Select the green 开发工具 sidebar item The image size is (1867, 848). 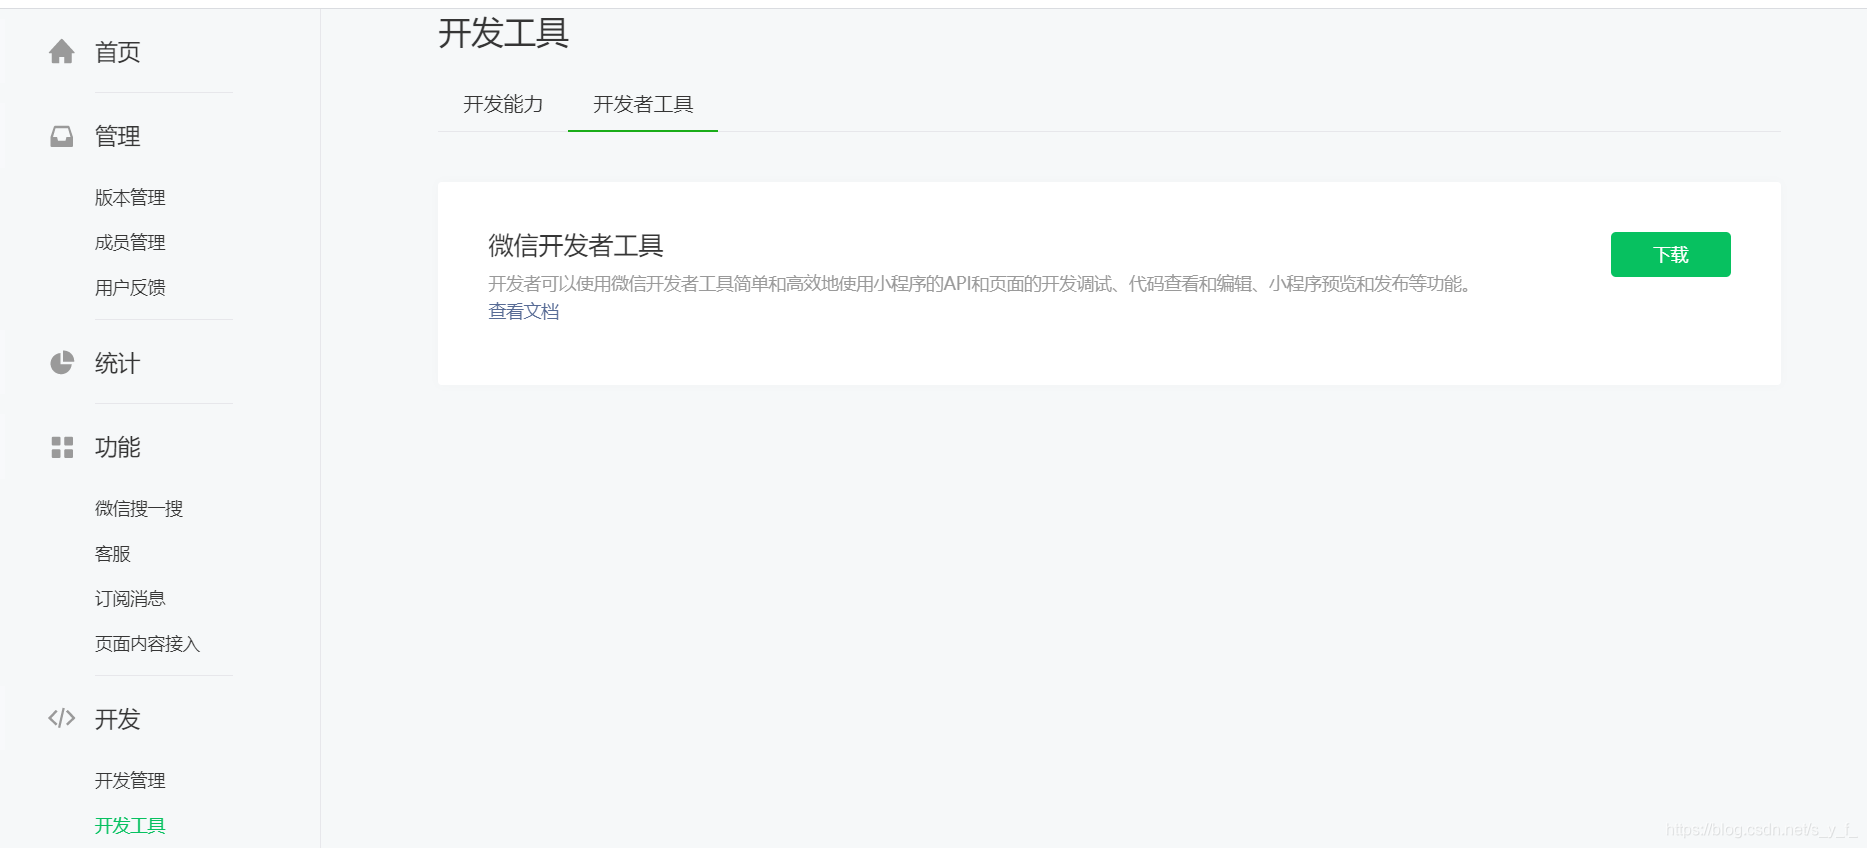[x=130, y=826]
